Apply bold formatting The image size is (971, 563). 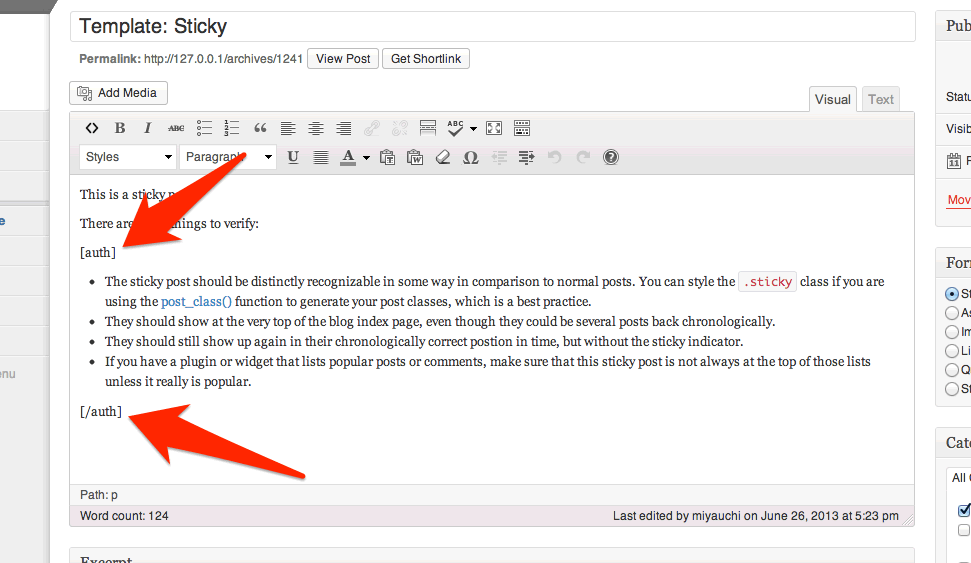(120, 128)
